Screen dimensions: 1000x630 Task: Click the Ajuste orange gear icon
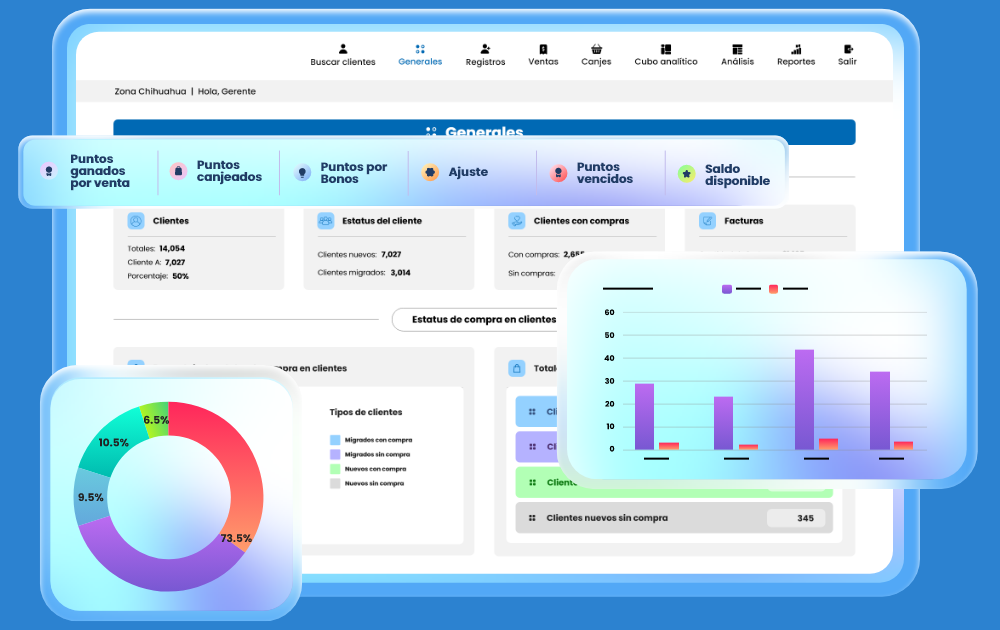click(x=430, y=172)
